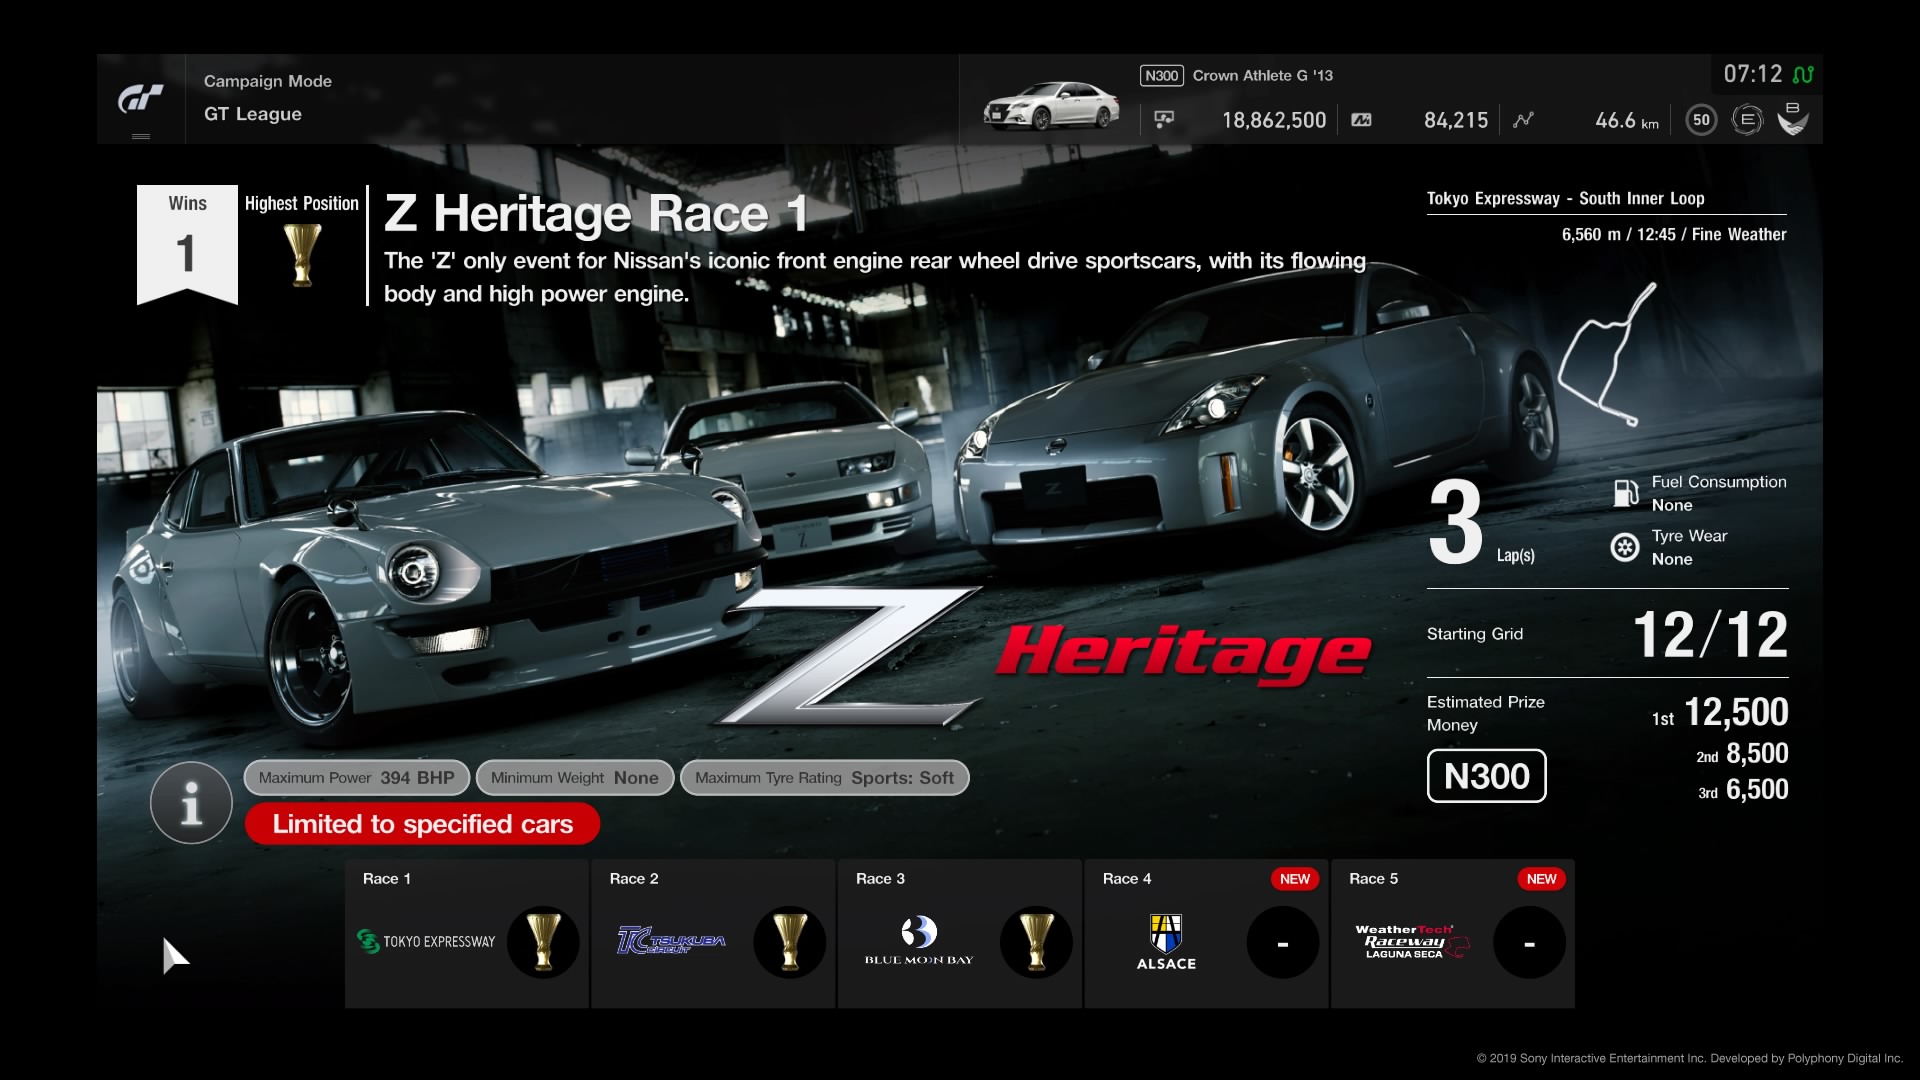Click the gold trophy in Race 1 card

[x=543, y=942]
